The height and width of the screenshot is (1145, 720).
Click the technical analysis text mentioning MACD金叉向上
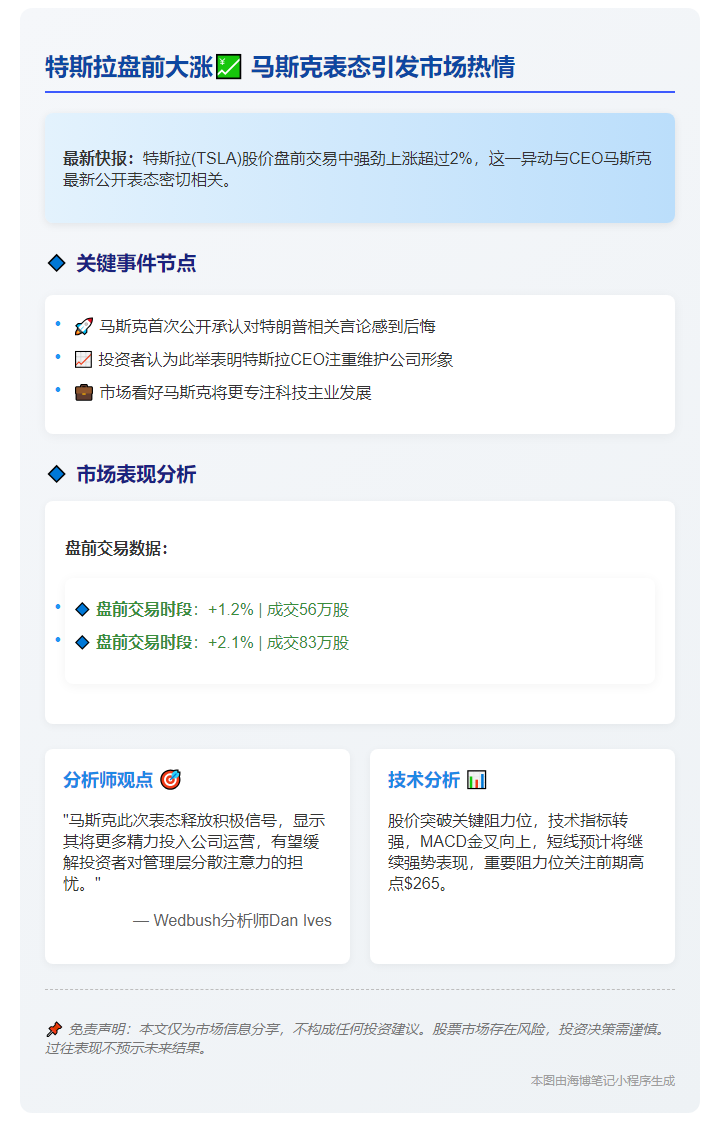pyautogui.click(x=516, y=851)
